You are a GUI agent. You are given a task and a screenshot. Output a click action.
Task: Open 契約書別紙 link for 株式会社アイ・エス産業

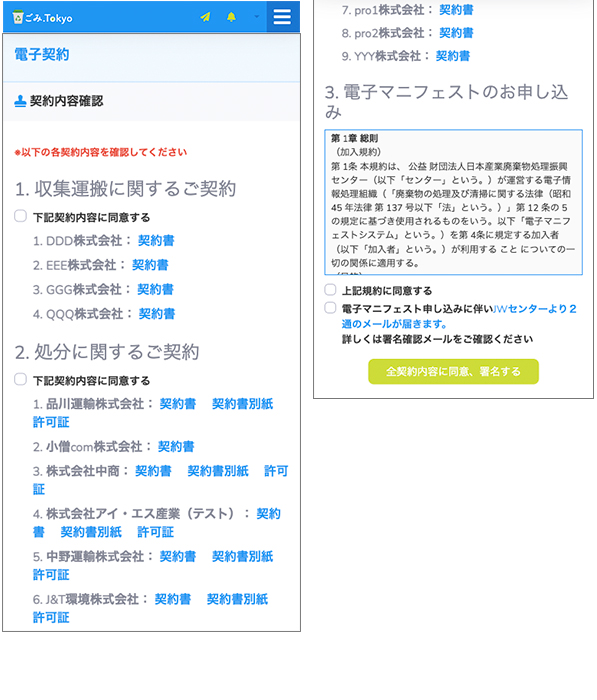tap(91, 532)
